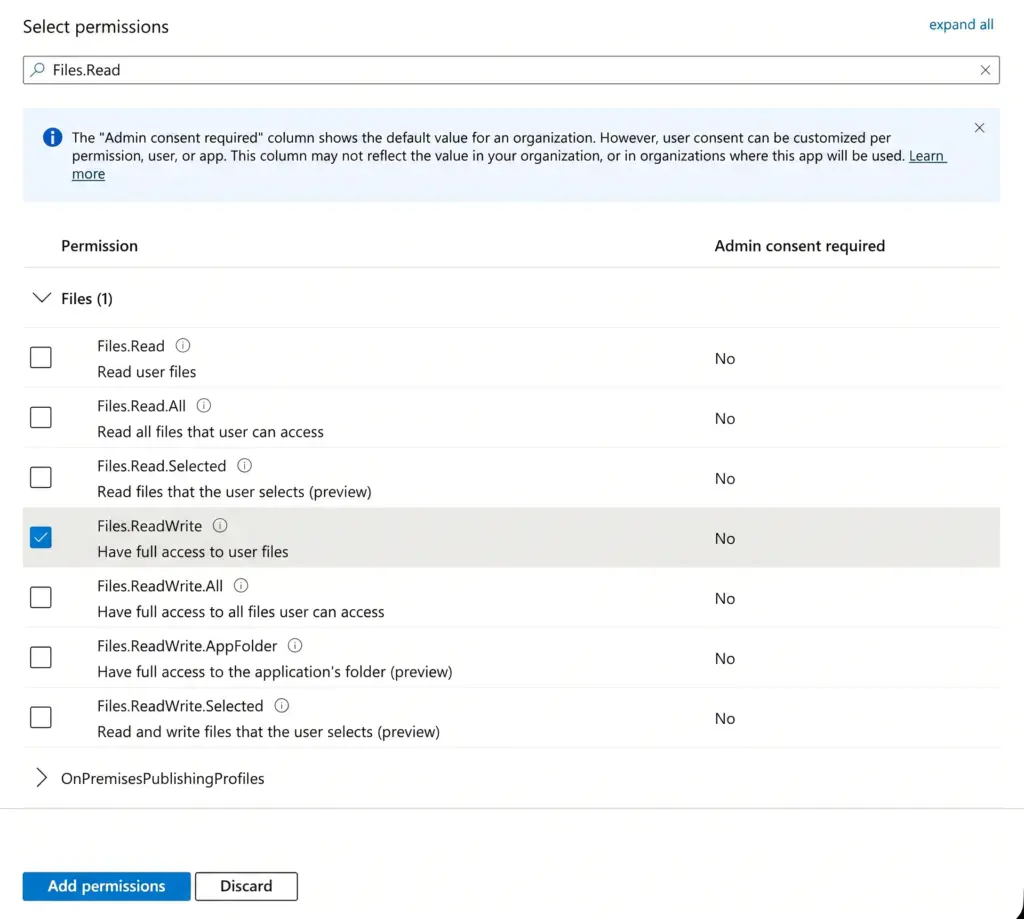
Task: Click the OnPremisesPublishingProfiles label
Action: 163,779
